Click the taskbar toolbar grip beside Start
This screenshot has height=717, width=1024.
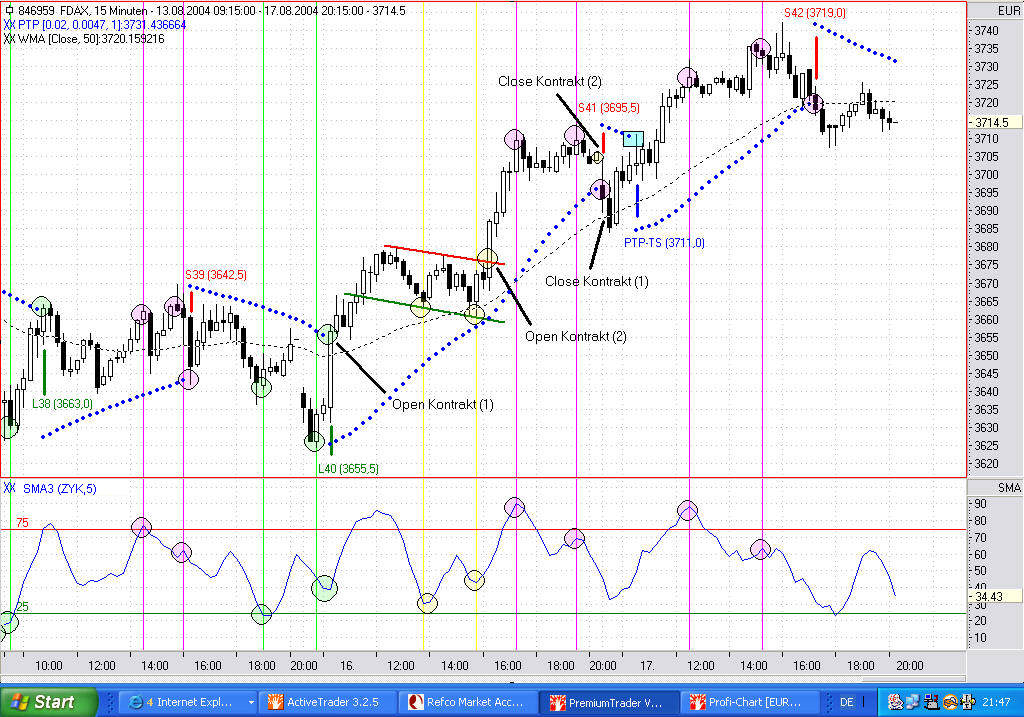(109, 702)
